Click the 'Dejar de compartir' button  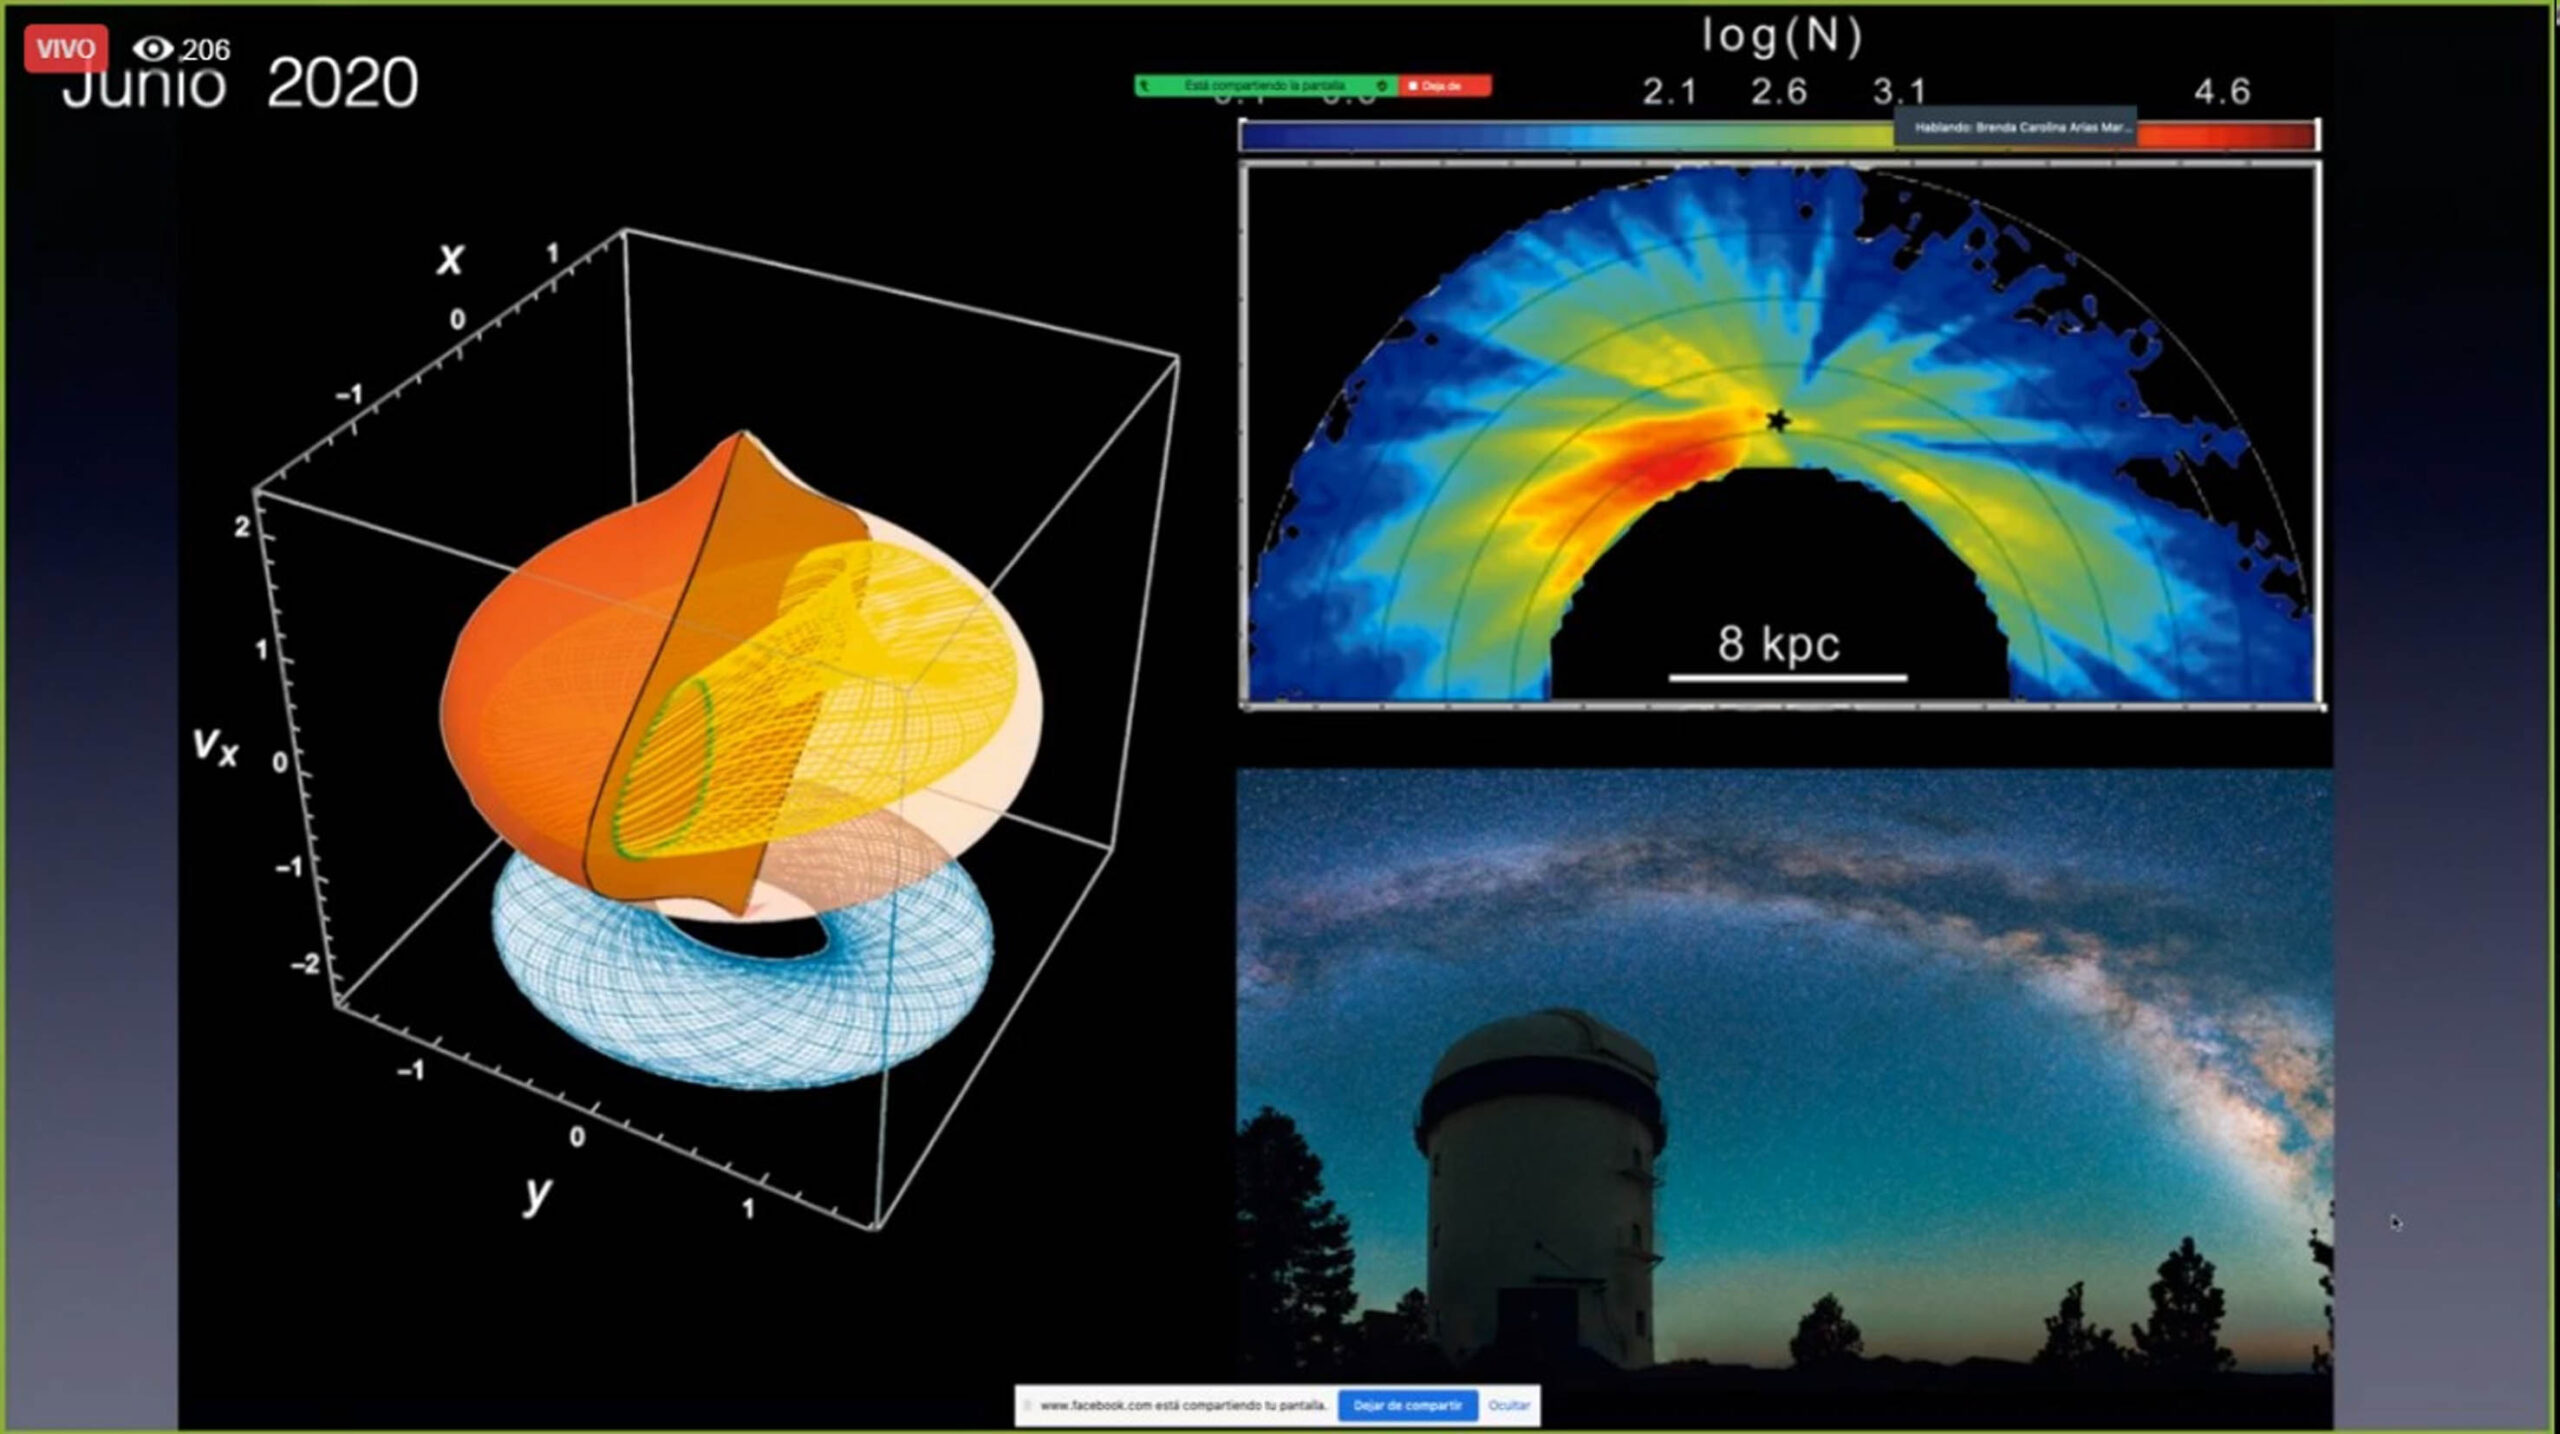tap(1407, 1405)
